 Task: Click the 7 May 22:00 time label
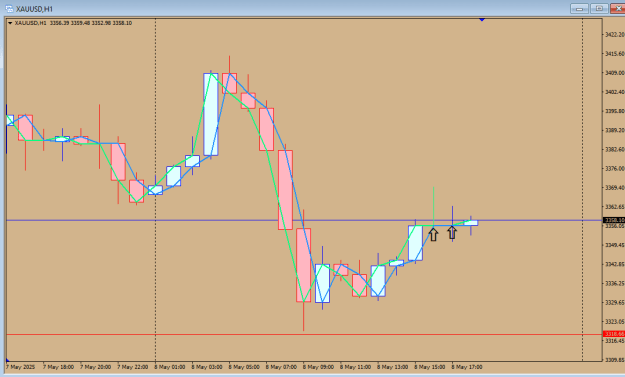click(133, 367)
